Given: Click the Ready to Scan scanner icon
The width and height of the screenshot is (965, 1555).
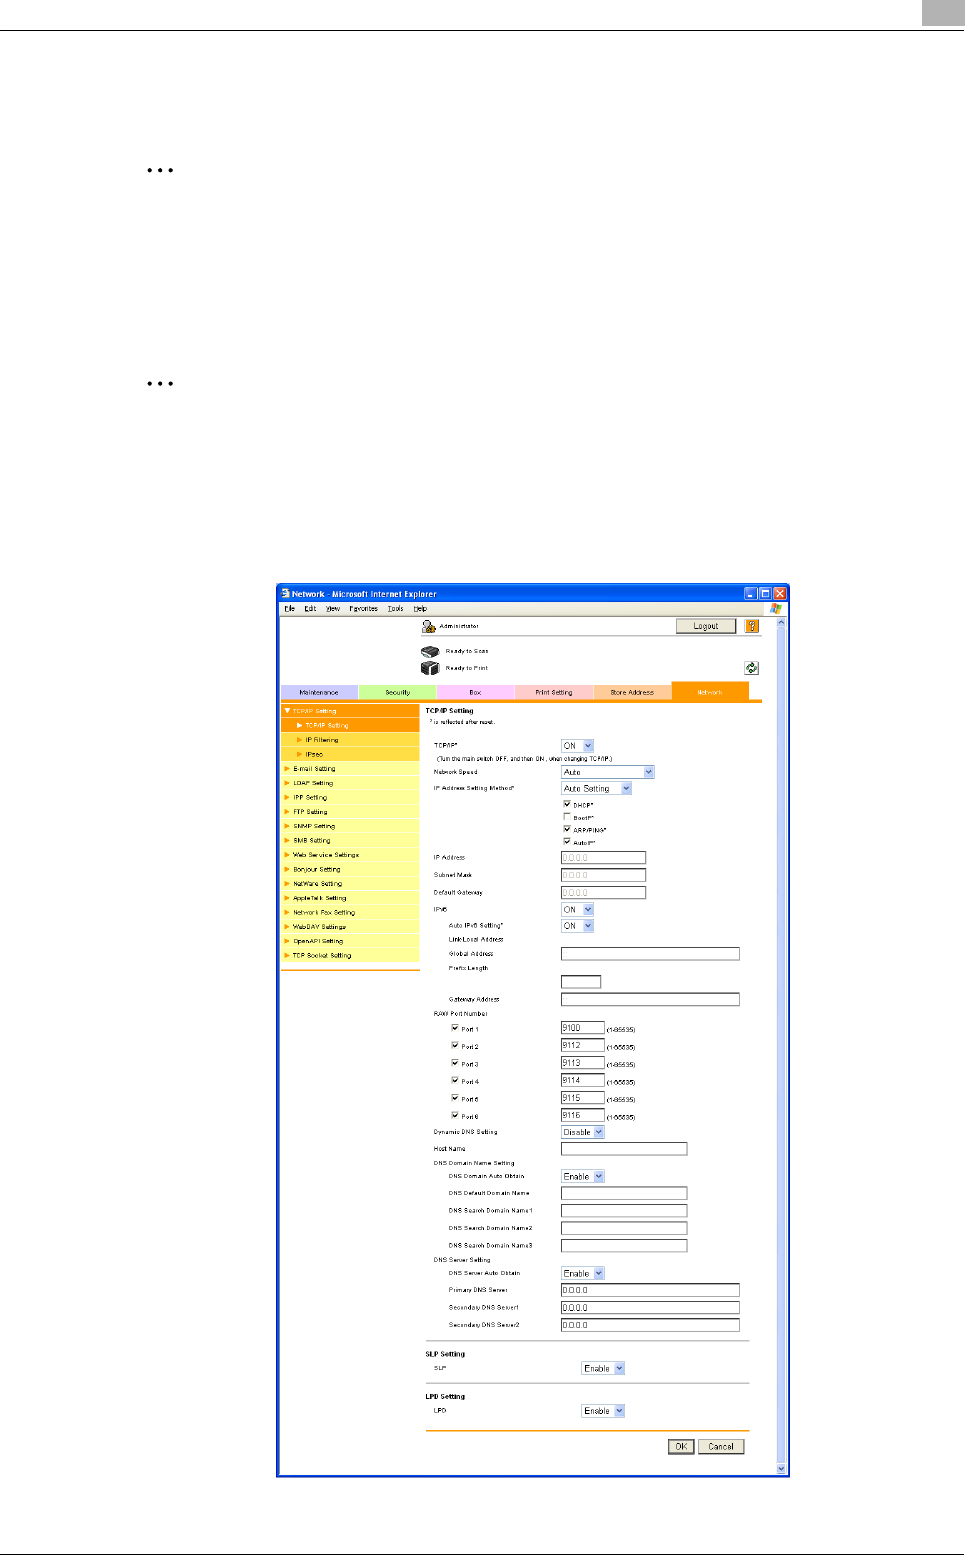Looking at the screenshot, I should [430, 651].
